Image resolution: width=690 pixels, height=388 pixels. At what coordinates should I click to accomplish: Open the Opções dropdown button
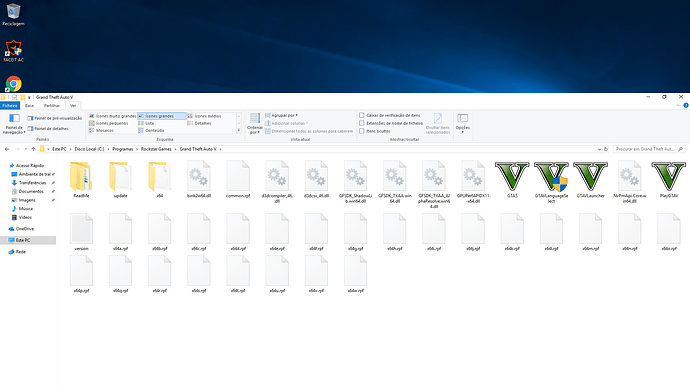point(462,124)
